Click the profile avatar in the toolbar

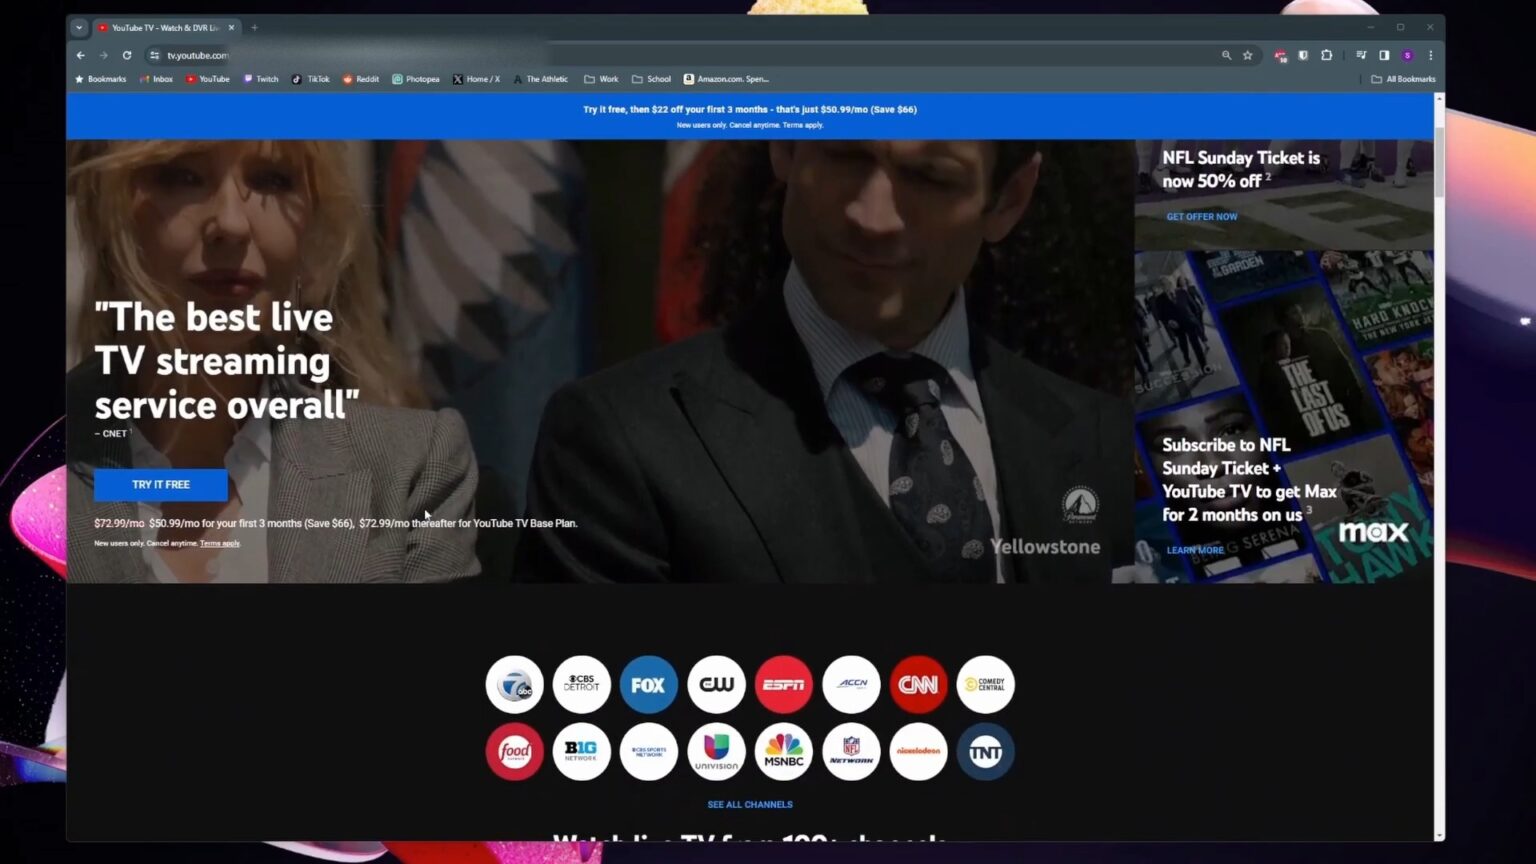tap(1408, 55)
